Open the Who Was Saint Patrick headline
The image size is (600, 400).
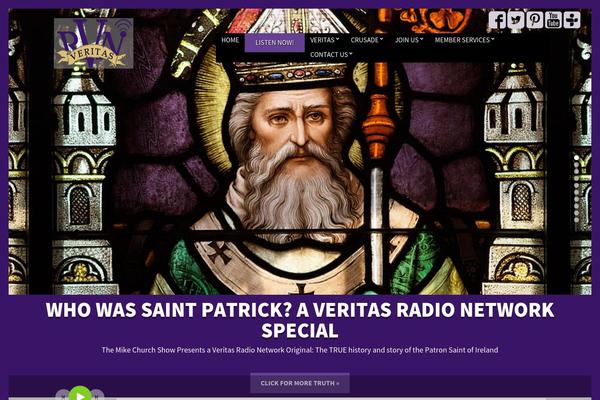coord(300,320)
